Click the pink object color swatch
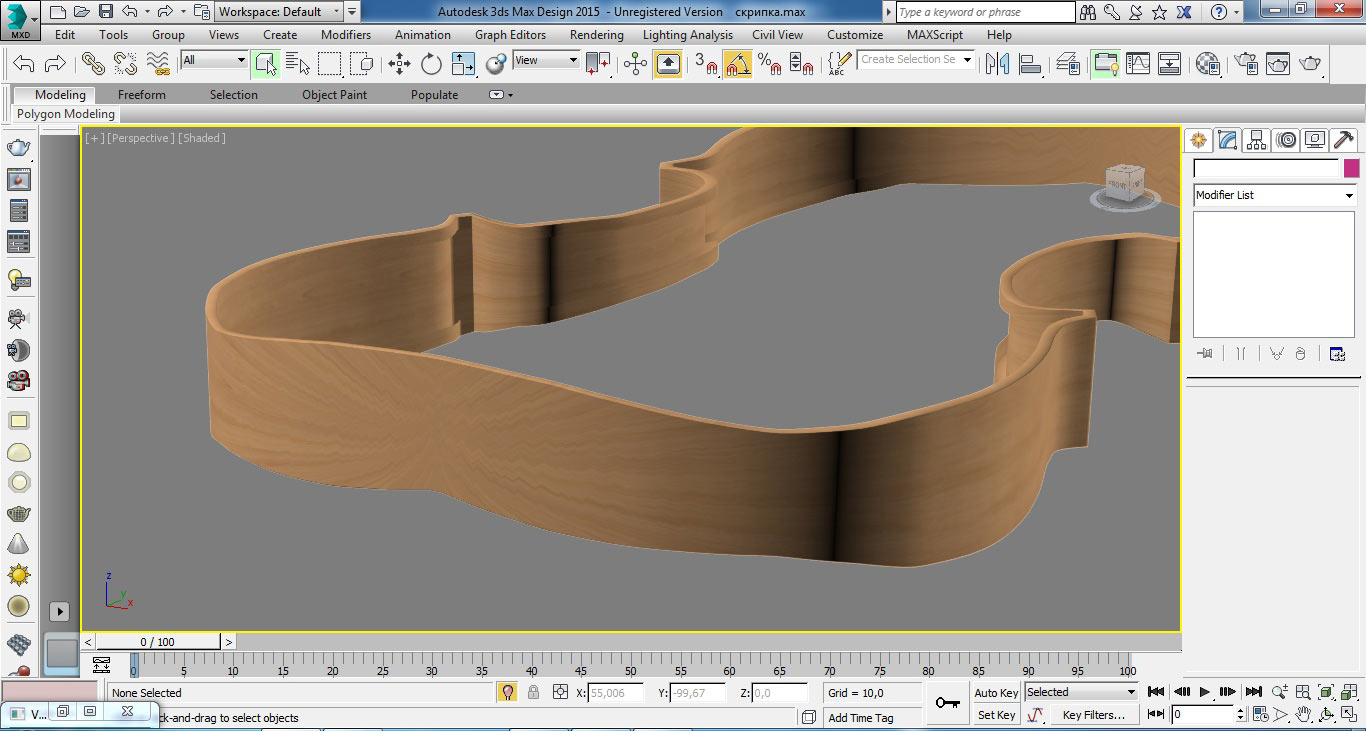 click(1351, 168)
